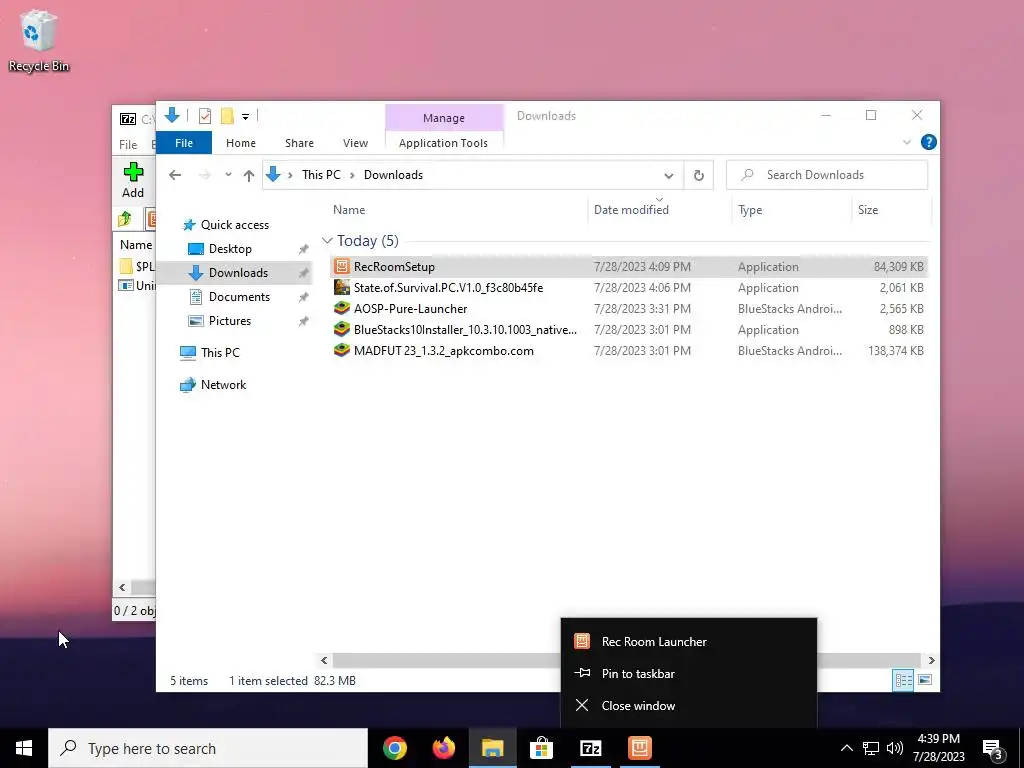This screenshot has width=1024, height=768.
Task: Open the Application Tools tab
Action: [443, 142]
